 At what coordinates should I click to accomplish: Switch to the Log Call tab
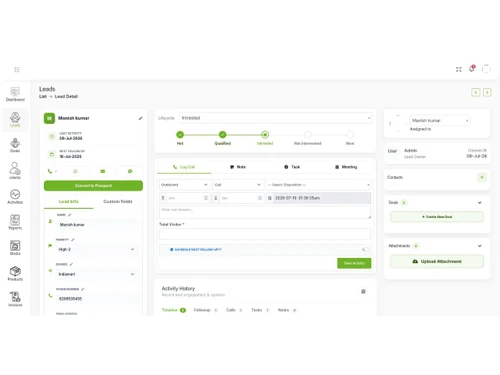point(184,167)
